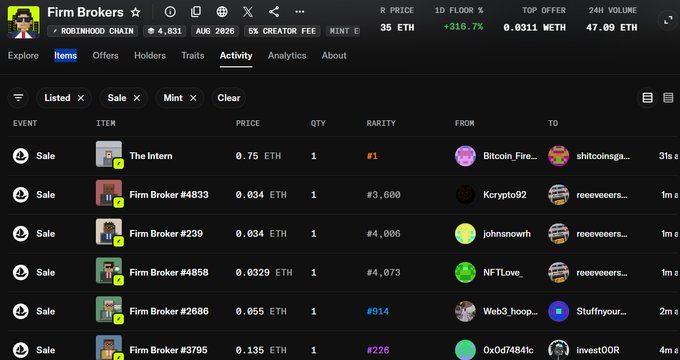Select the Activity tab
Image resolution: width=680 pixels, height=360 pixels.
(236, 56)
